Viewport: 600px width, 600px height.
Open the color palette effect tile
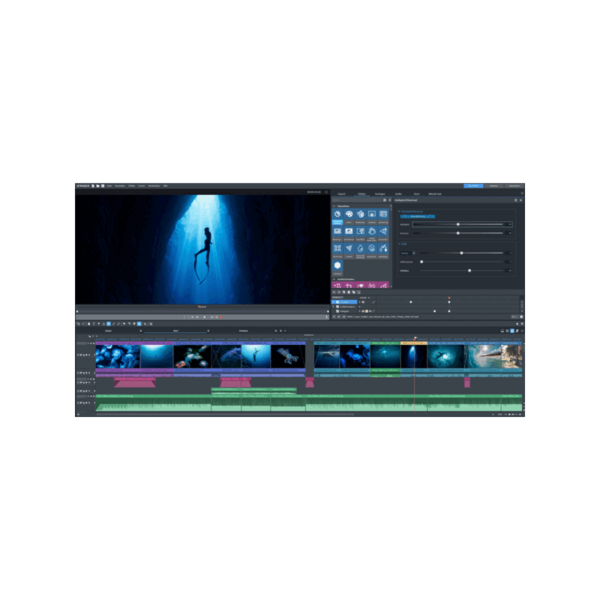point(349,217)
